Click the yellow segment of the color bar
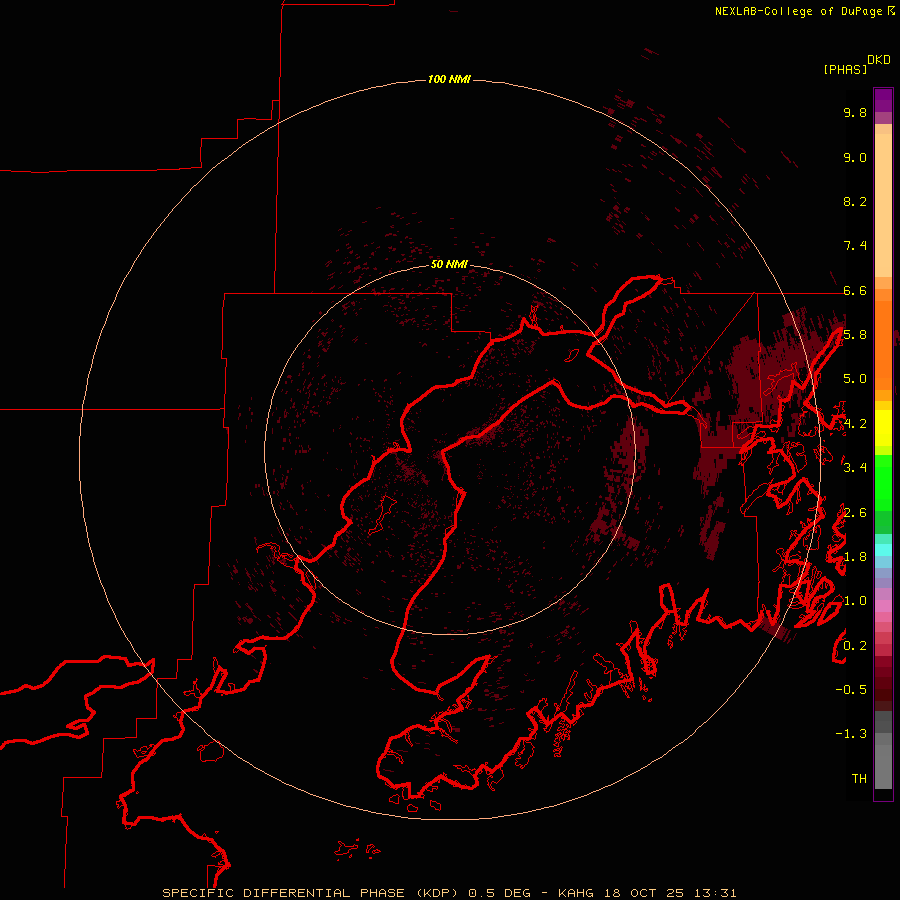Screen dimensions: 900x900 [x=883, y=428]
